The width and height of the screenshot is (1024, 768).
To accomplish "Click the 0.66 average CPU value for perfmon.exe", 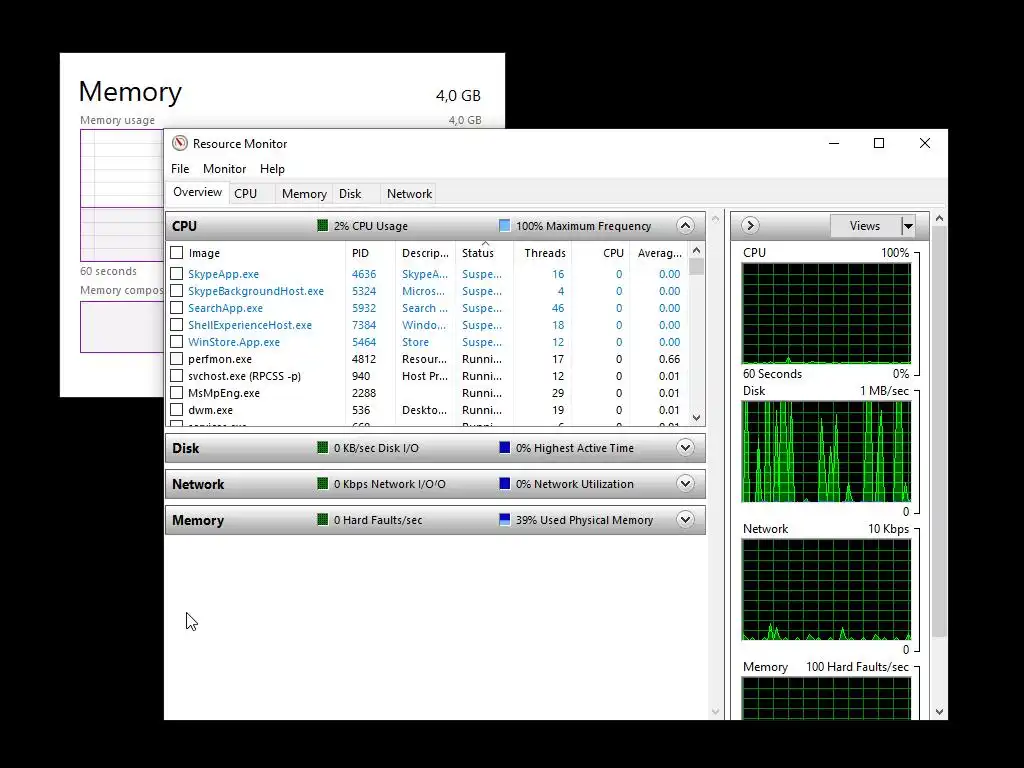I will 669,359.
